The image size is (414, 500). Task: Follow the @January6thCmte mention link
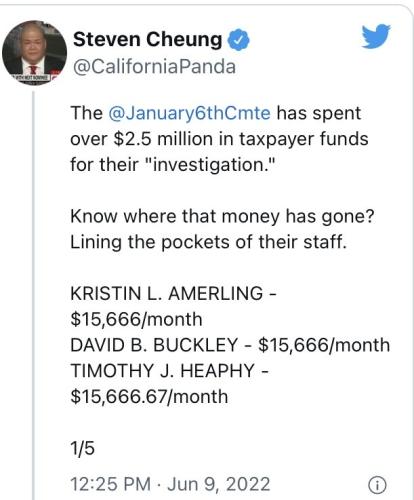click(189, 113)
